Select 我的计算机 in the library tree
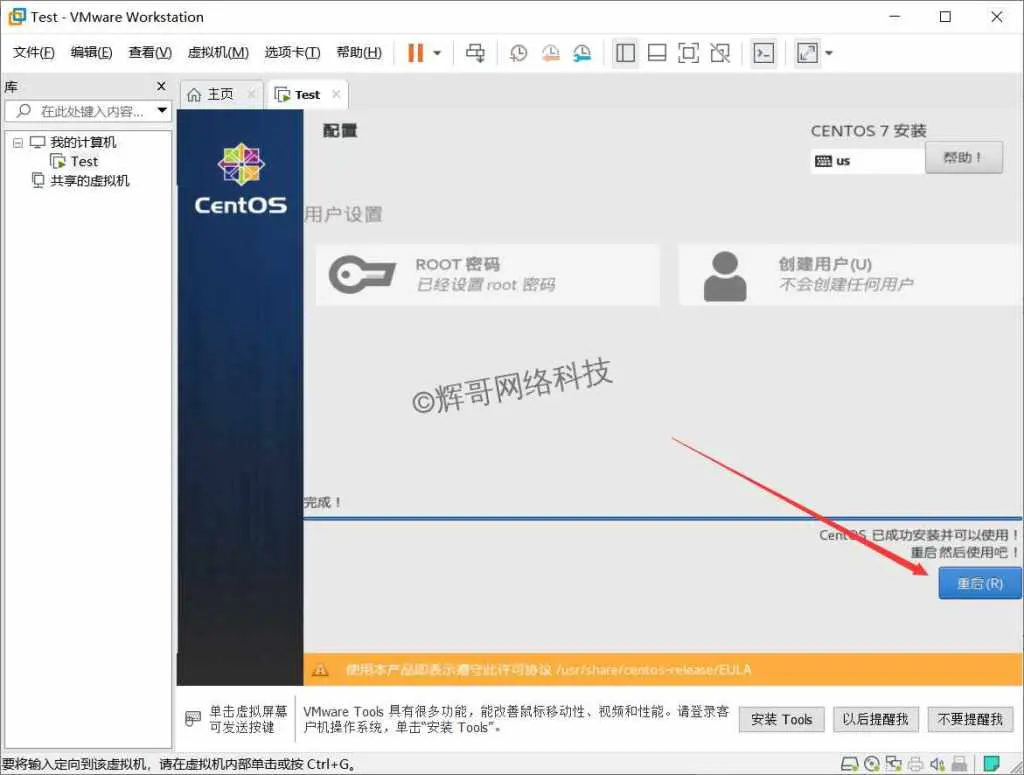1024x775 pixels. coord(83,142)
